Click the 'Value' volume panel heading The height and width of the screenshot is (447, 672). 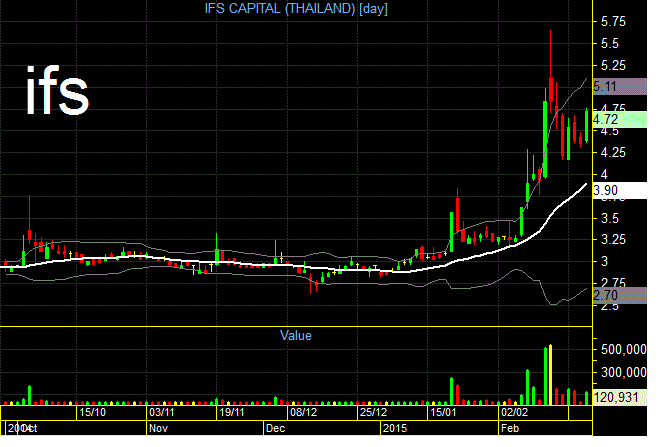tap(296, 335)
